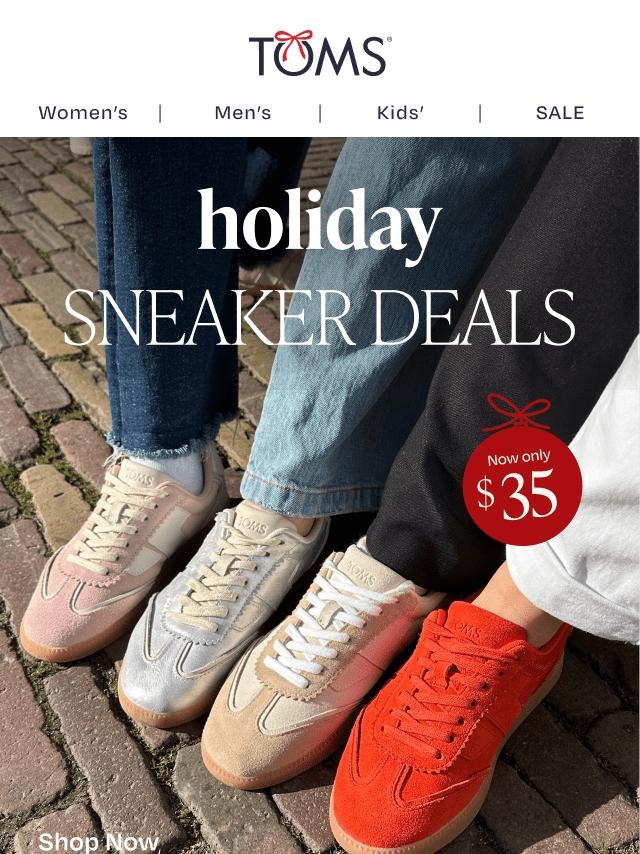Click the red bow on TOMS letter O

pos(294,42)
